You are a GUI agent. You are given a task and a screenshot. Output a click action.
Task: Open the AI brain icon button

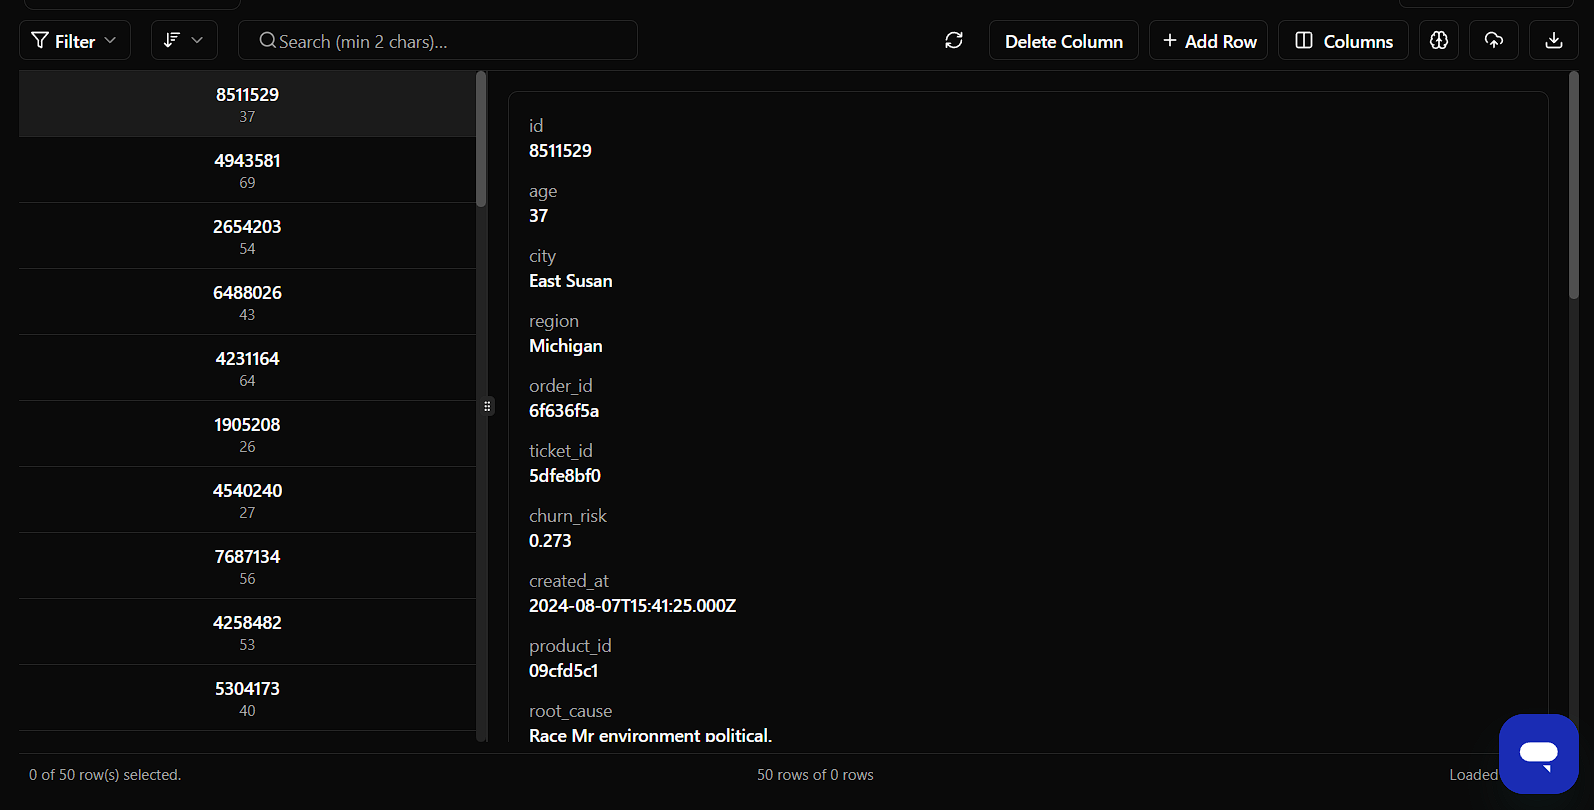[x=1439, y=40]
